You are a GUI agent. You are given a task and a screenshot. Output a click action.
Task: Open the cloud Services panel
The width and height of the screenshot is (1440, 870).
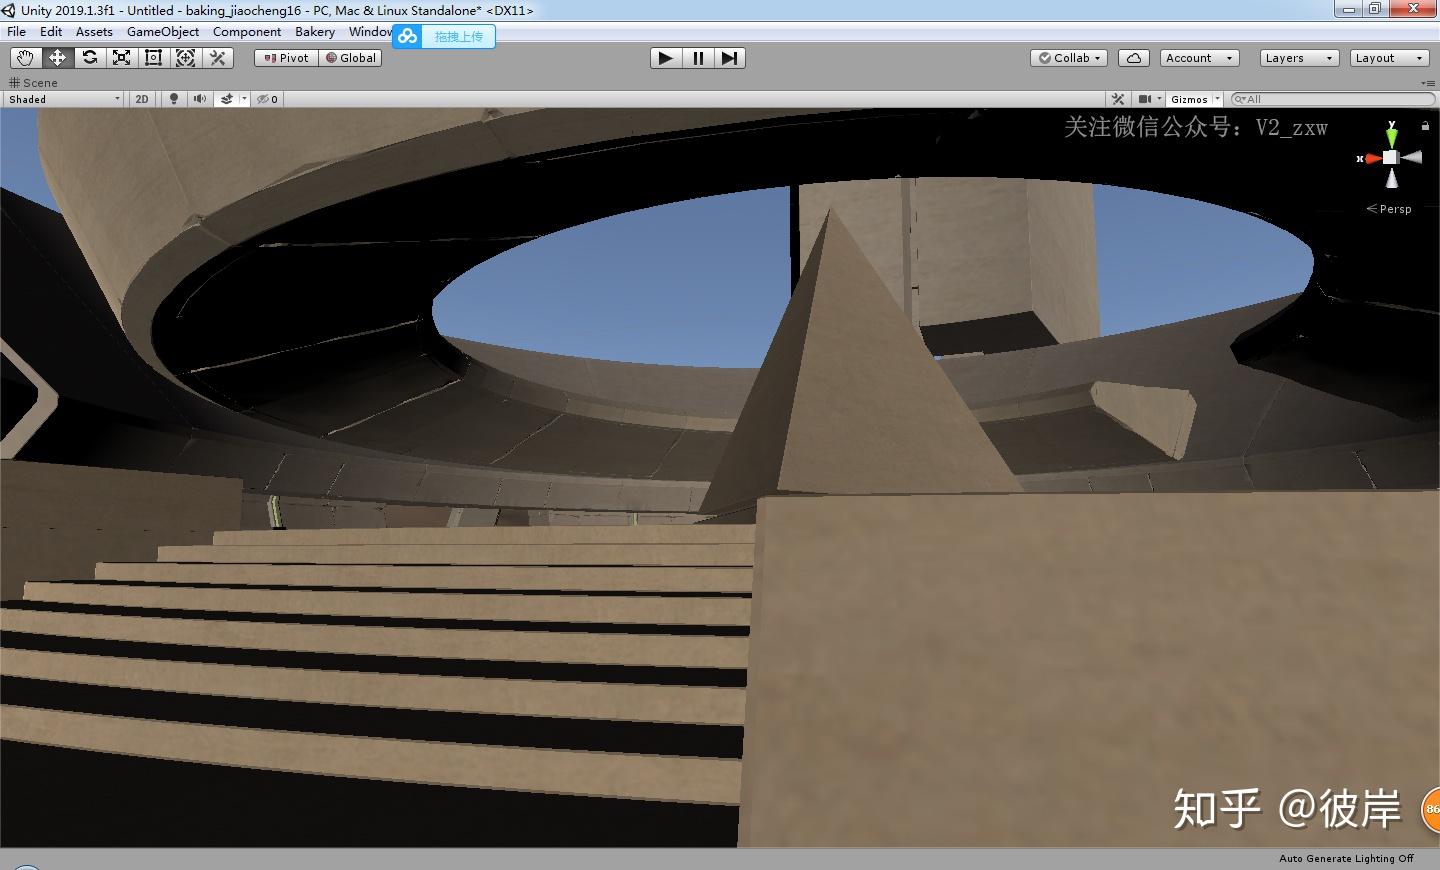point(1134,58)
